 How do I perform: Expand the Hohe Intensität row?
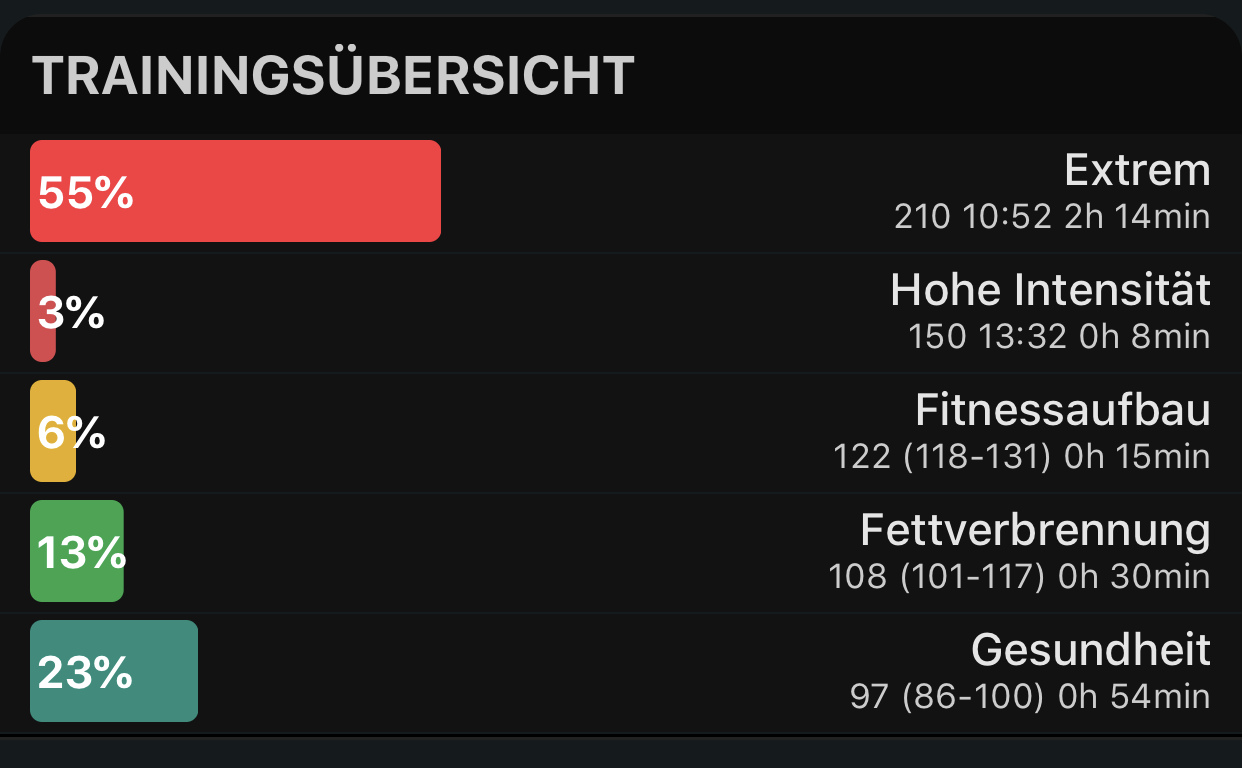1049,290
